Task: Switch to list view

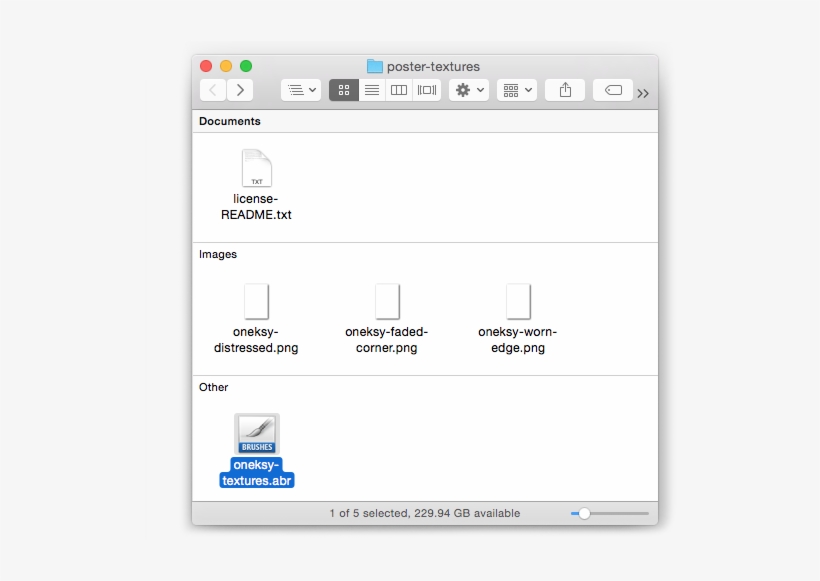Action: pyautogui.click(x=371, y=90)
